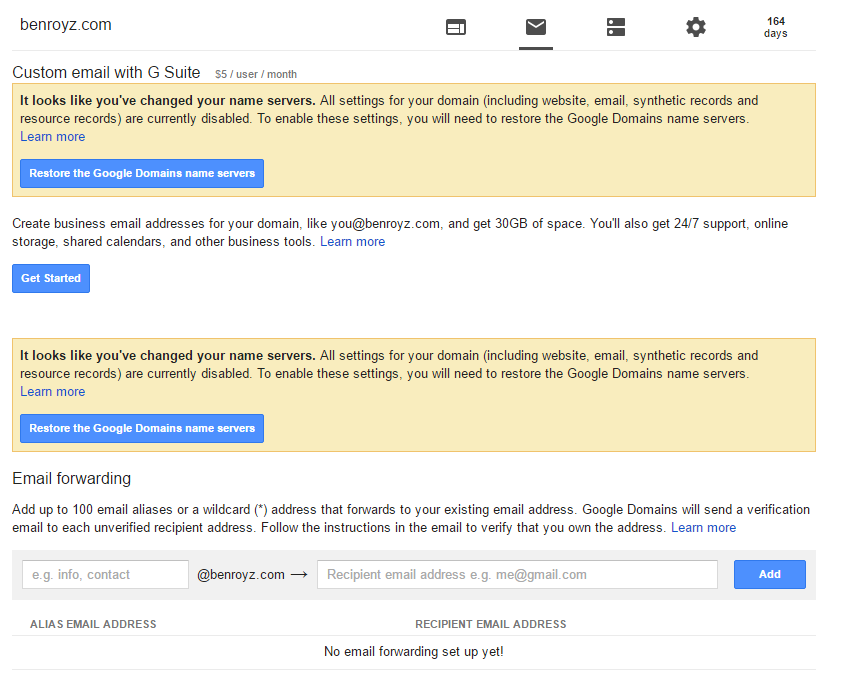The height and width of the screenshot is (692, 853).
Task: Click Learn more in first name servers warning
Action: point(52,137)
